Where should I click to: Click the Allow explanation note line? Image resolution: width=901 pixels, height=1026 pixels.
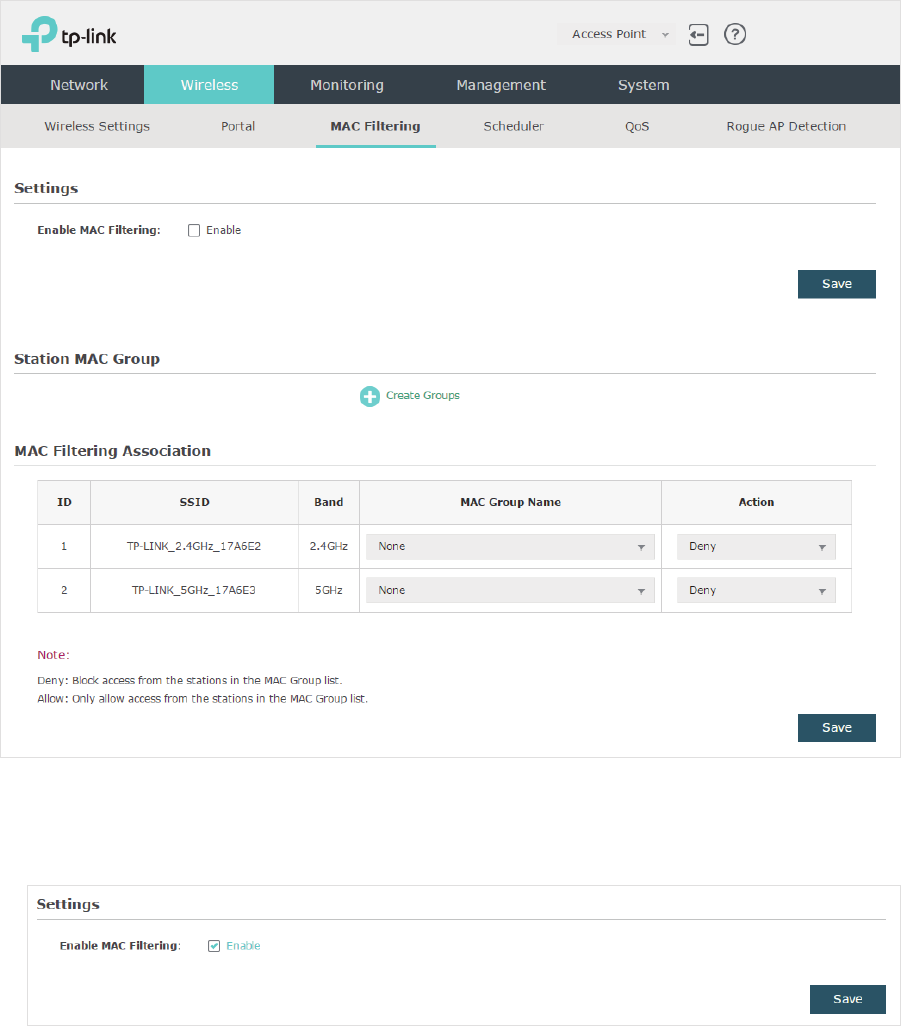(202, 699)
